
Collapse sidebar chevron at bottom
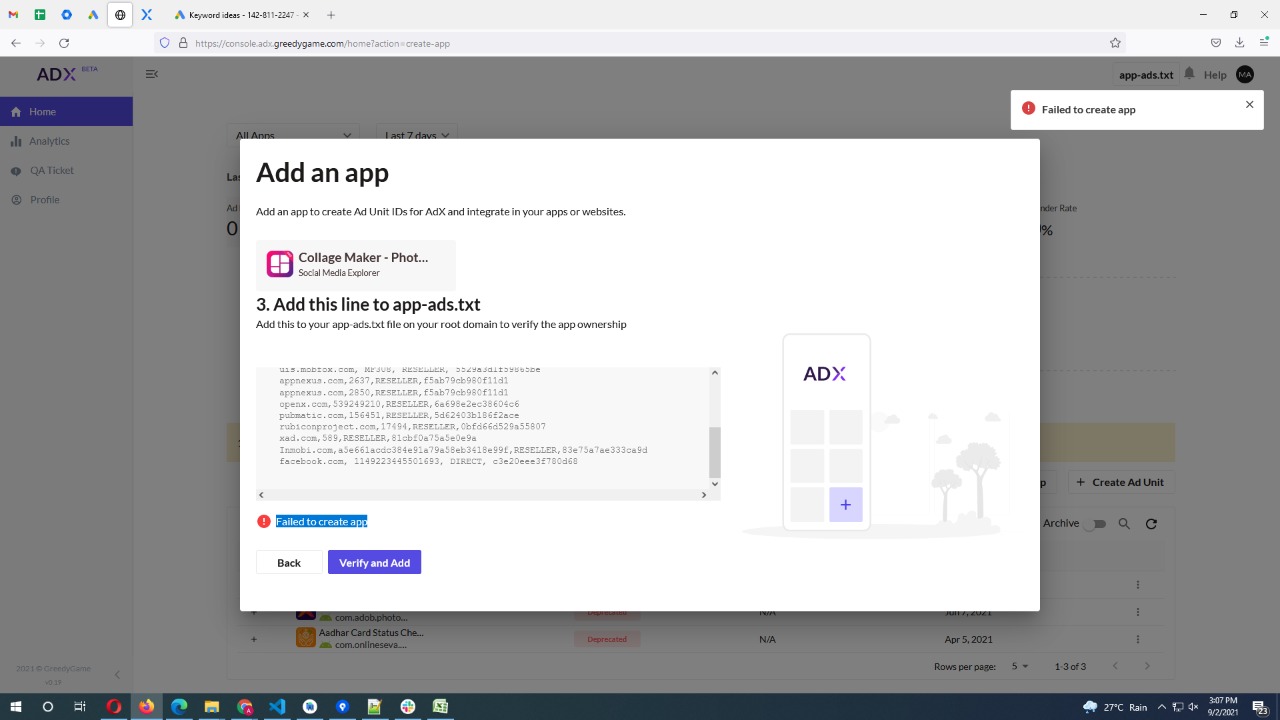pos(117,675)
